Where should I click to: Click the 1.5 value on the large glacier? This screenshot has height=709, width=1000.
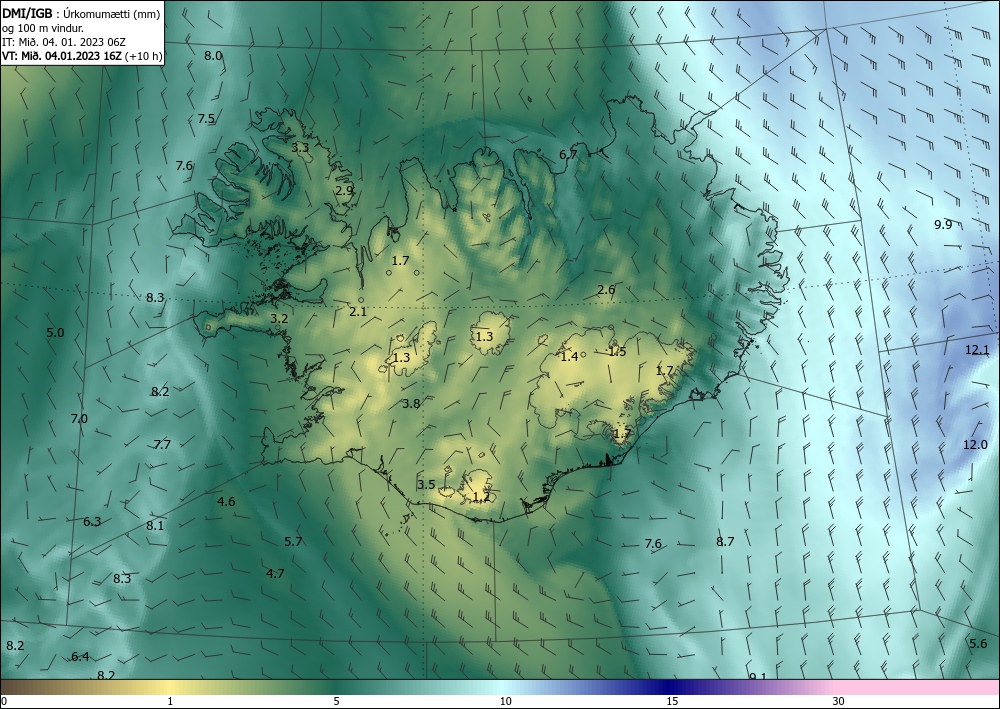(617, 351)
